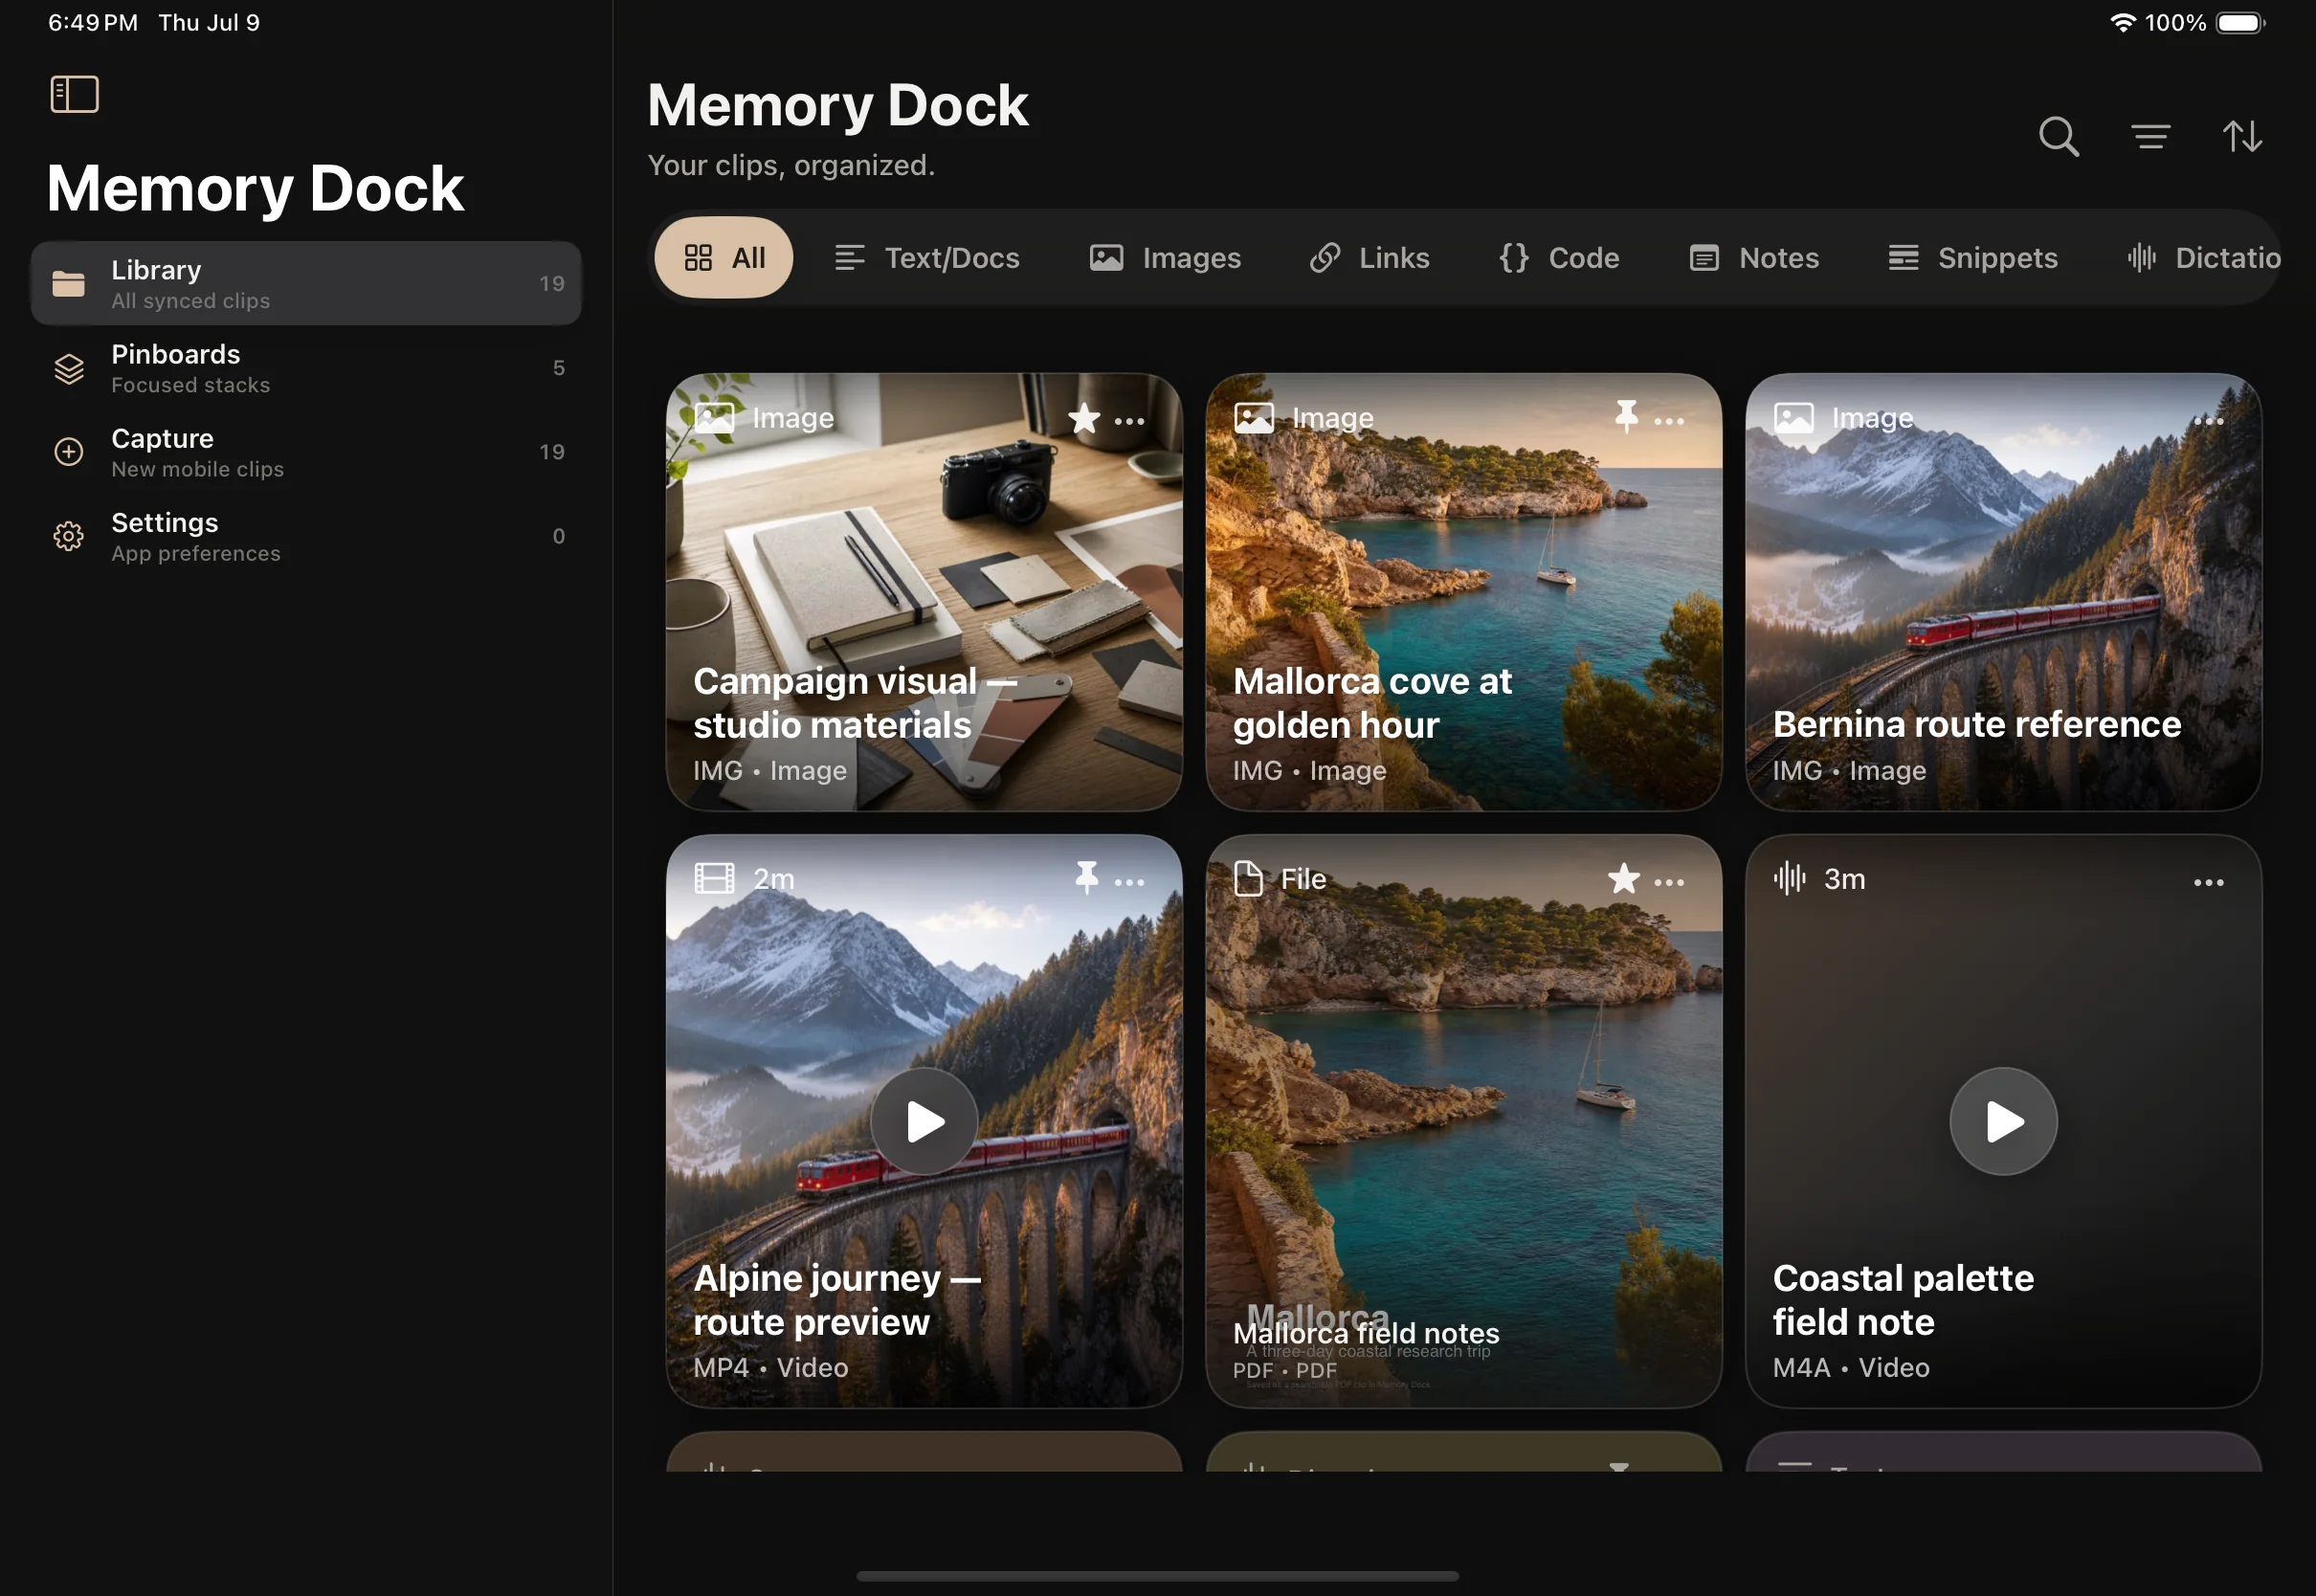
Task: Open more options on Coastal palette card
Action: (2208, 882)
